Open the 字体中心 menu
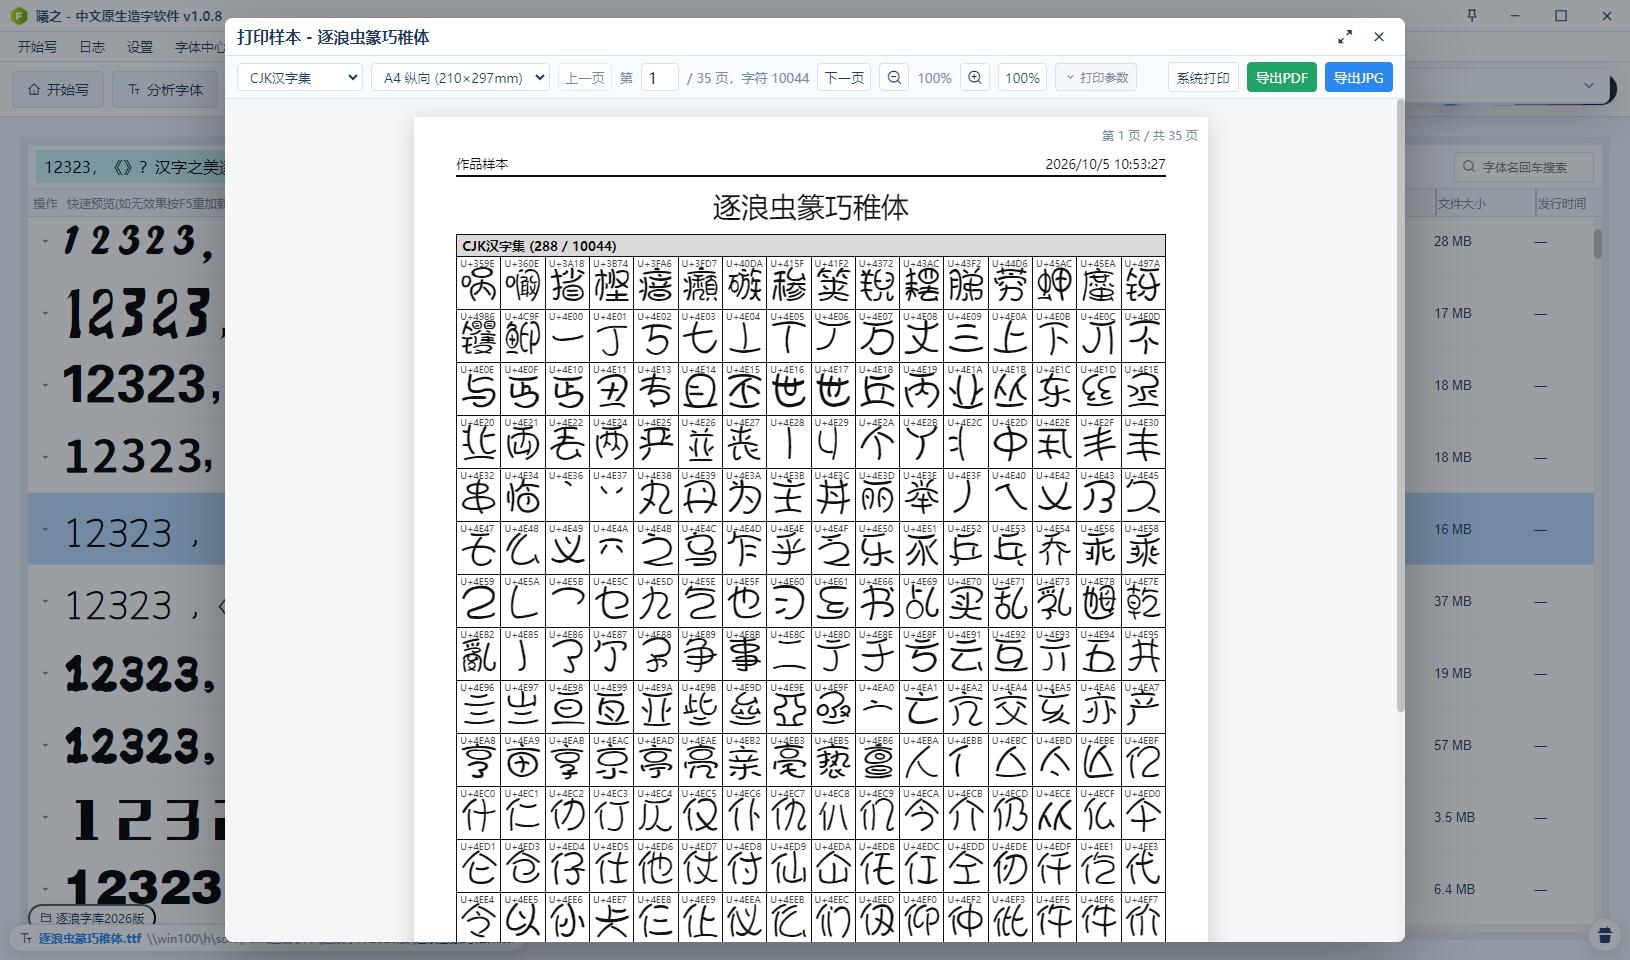Viewport: 1630px width, 960px height. 199,47
